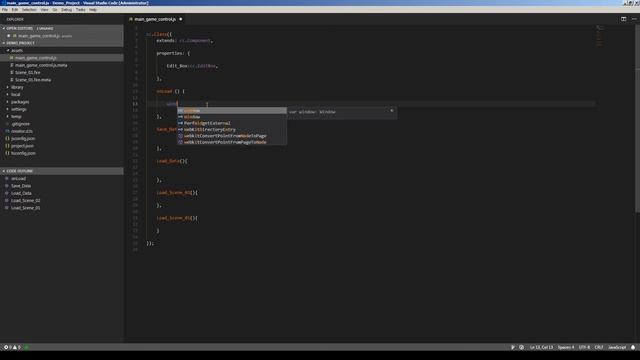Jump to onLoad in Code Outline
The image size is (640, 360).
(x=62, y=179)
